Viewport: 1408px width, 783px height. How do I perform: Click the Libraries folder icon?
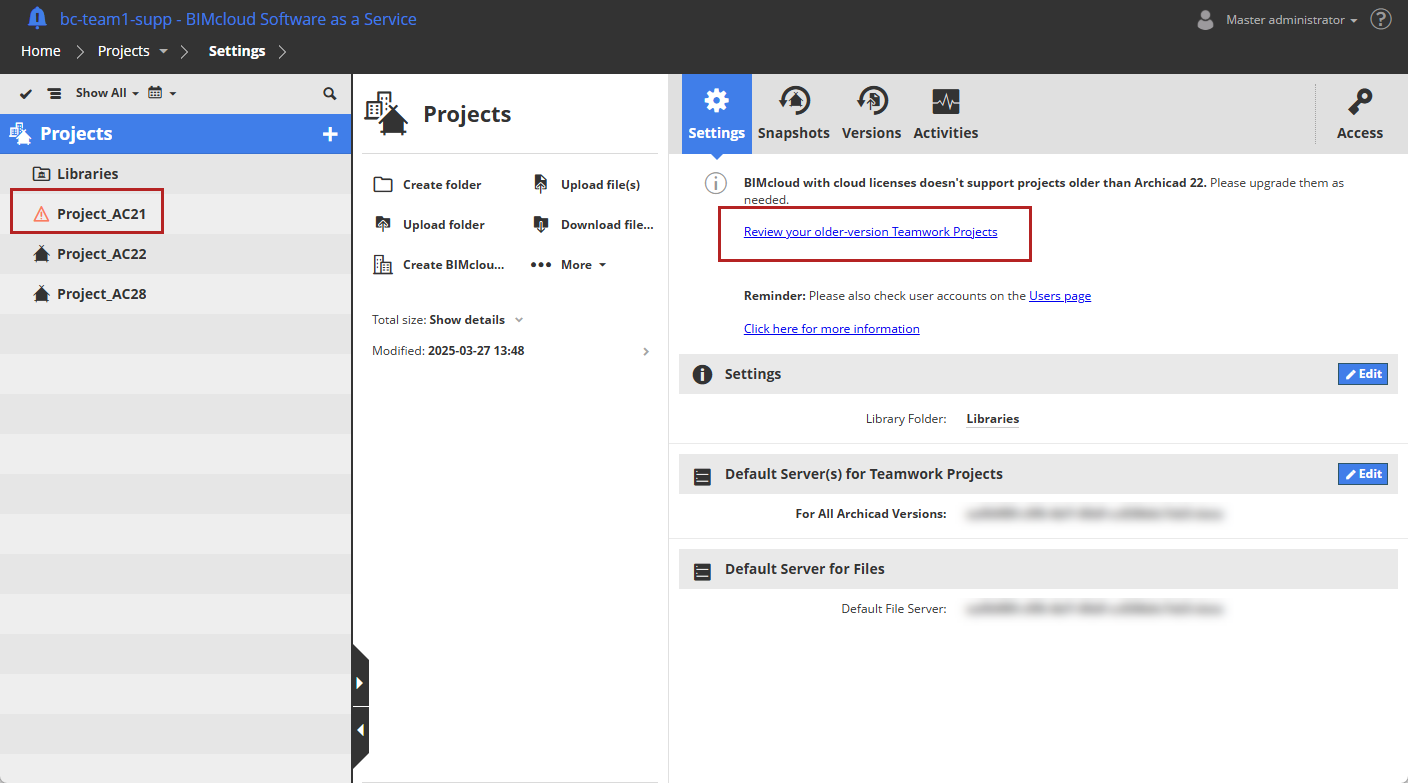(41, 174)
